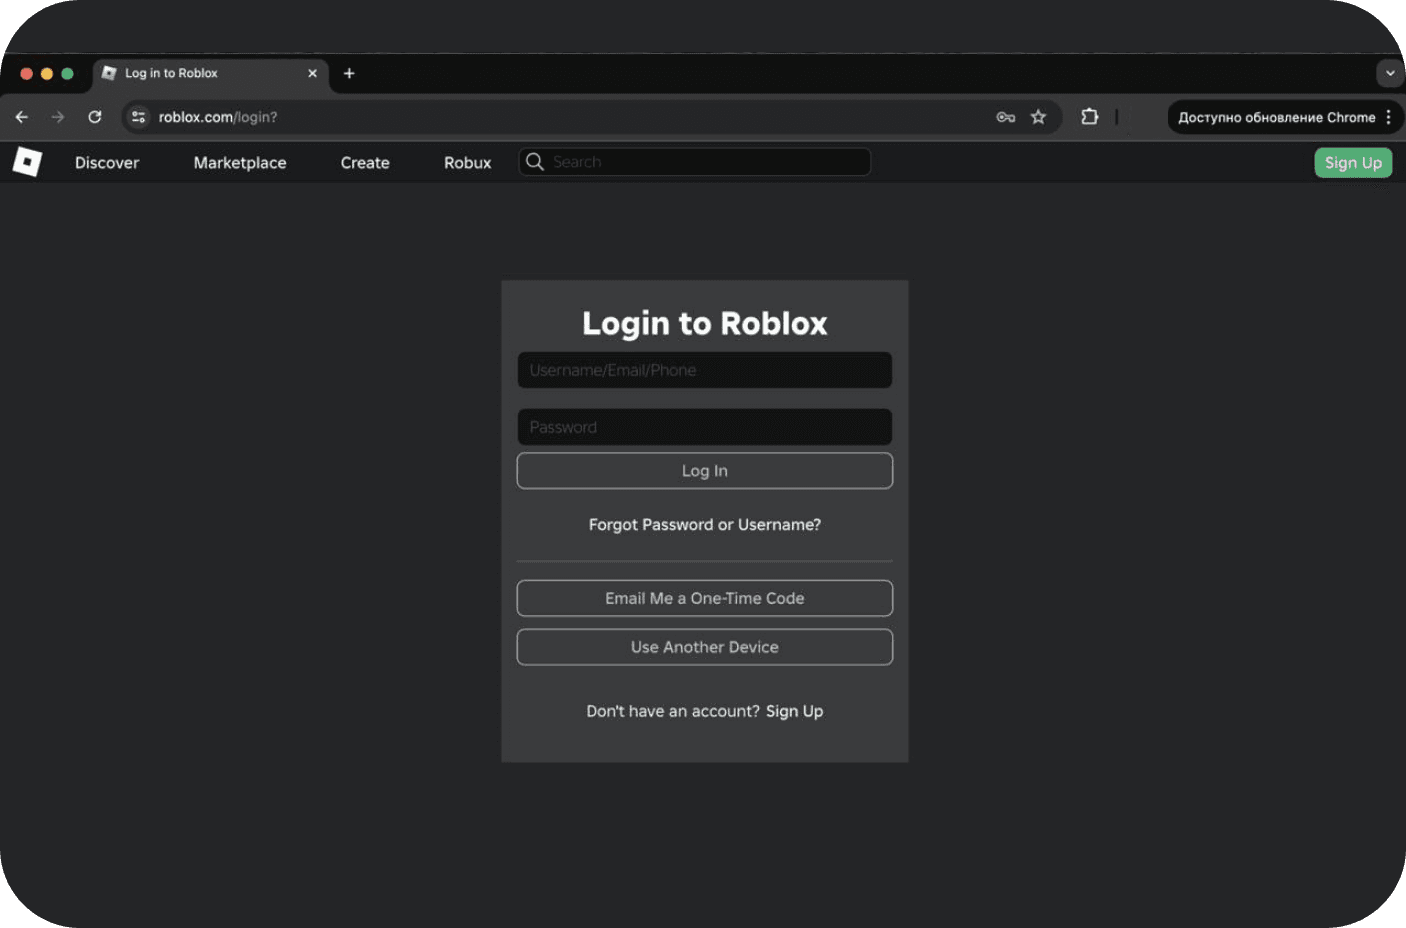Click Forgot Password or Username link
The image size is (1406, 928).
(x=704, y=525)
